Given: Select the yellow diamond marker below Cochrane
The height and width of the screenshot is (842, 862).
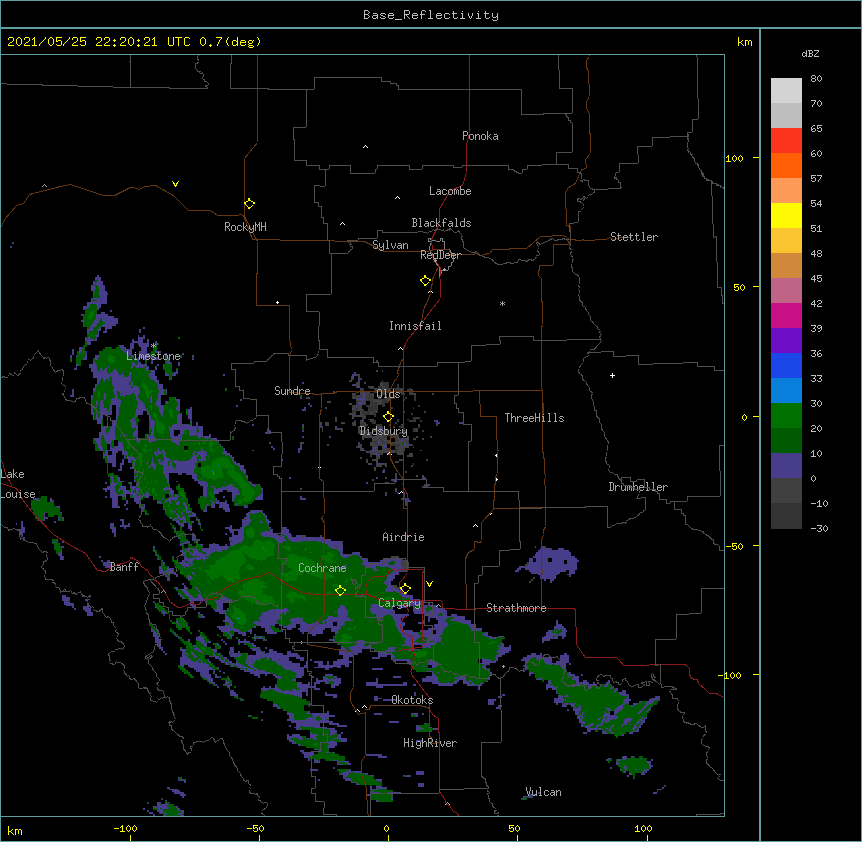Looking at the screenshot, I should (340, 591).
